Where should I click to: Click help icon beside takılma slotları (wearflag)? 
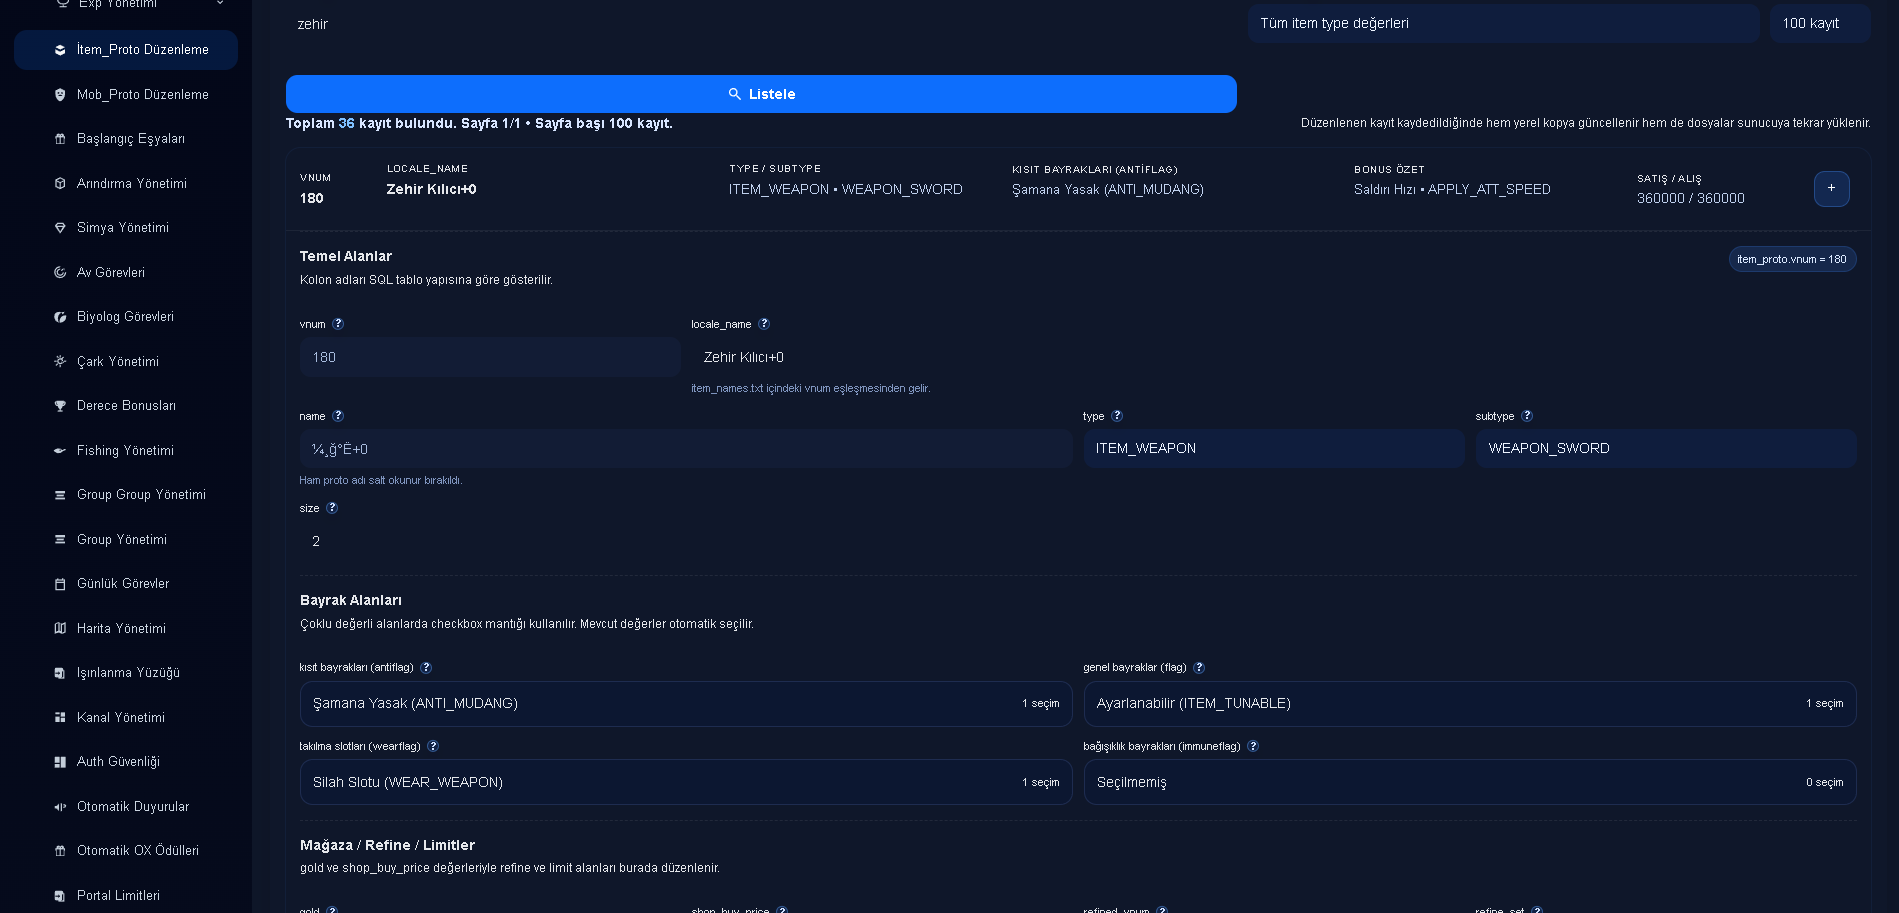(x=433, y=747)
